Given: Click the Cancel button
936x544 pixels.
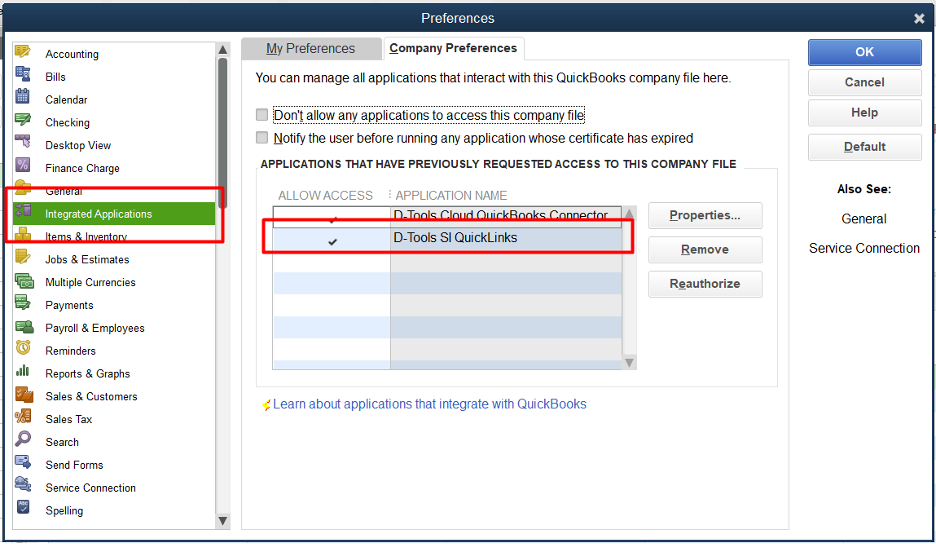Looking at the screenshot, I should tap(864, 82).
